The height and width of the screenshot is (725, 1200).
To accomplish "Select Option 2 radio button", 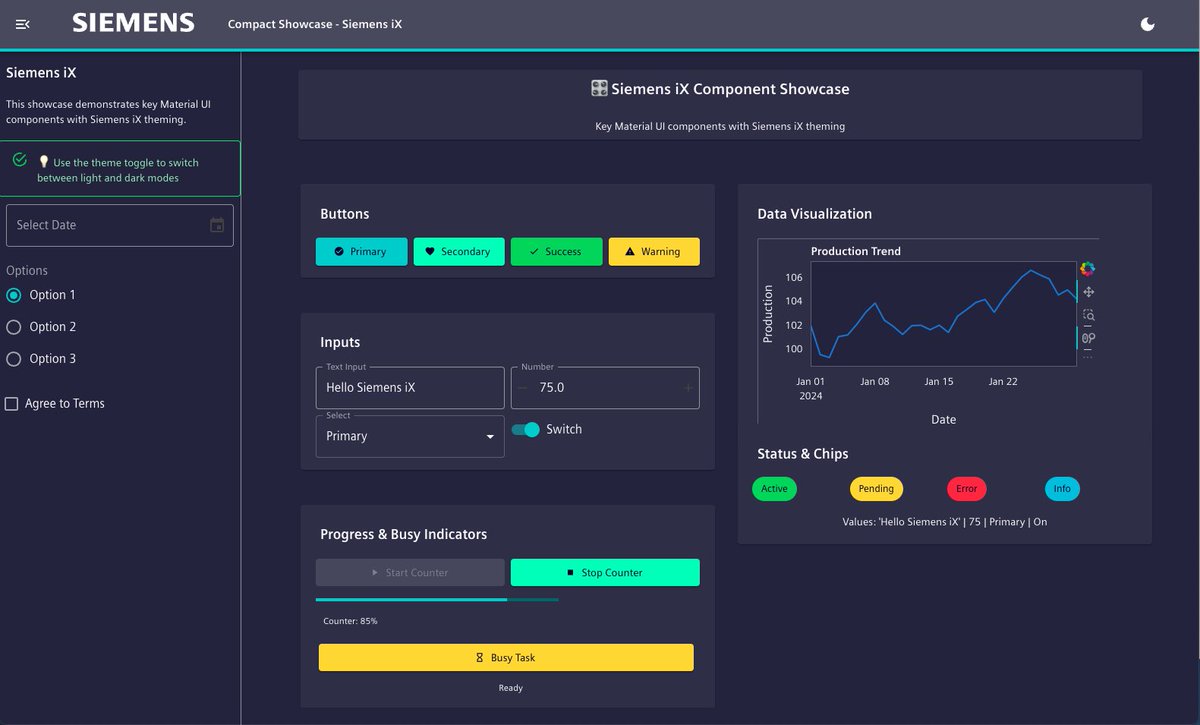I will pyautogui.click(x=14, y=327).
